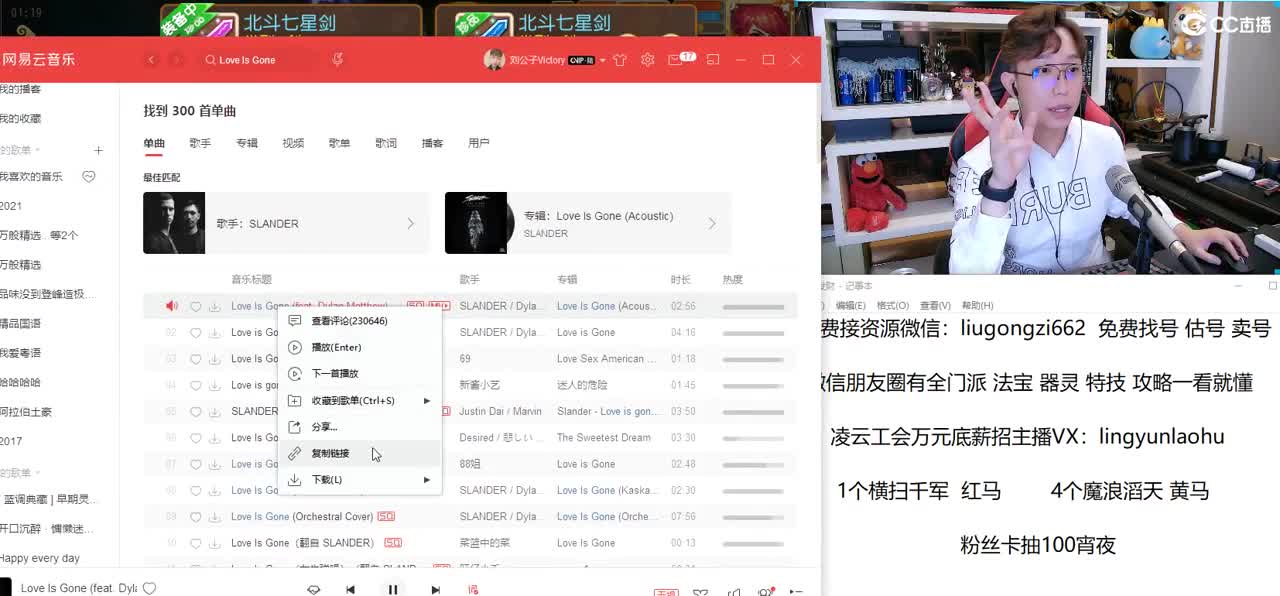Open 格式(O) menu in Notepad
This screenshot has width=1280, height=596.
tap(893, 305)
